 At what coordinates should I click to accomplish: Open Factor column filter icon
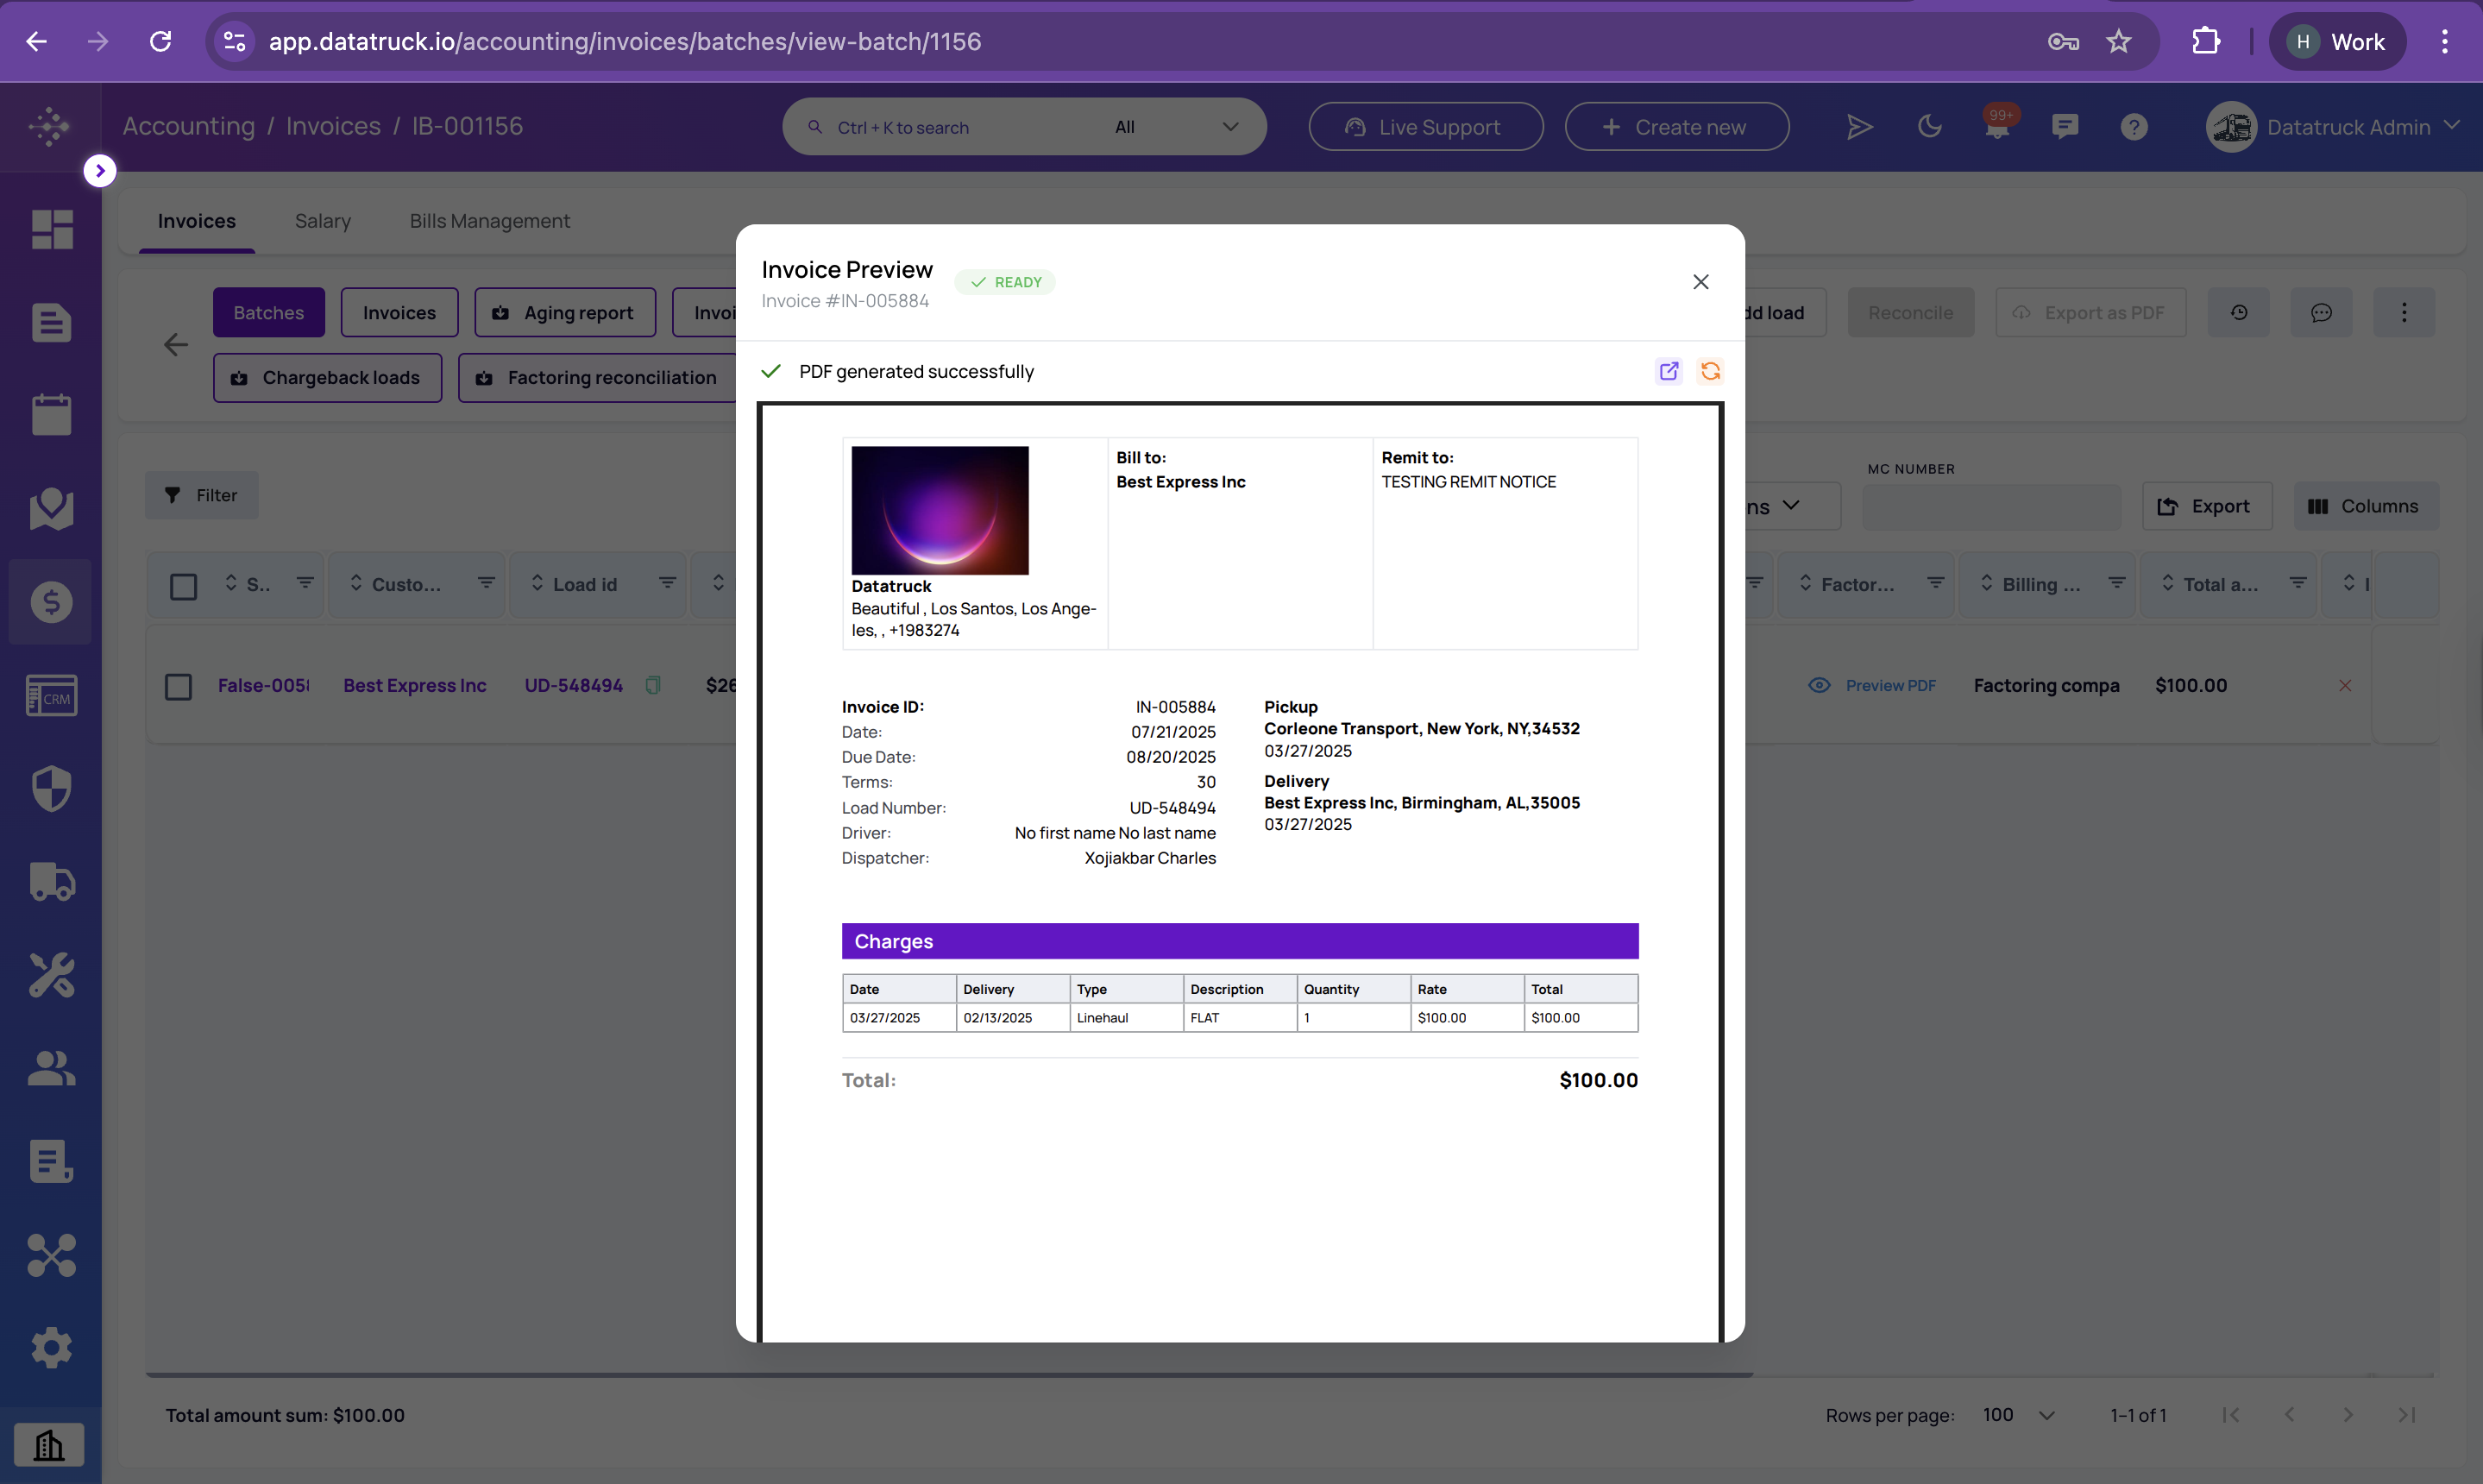click(1936, 583)
